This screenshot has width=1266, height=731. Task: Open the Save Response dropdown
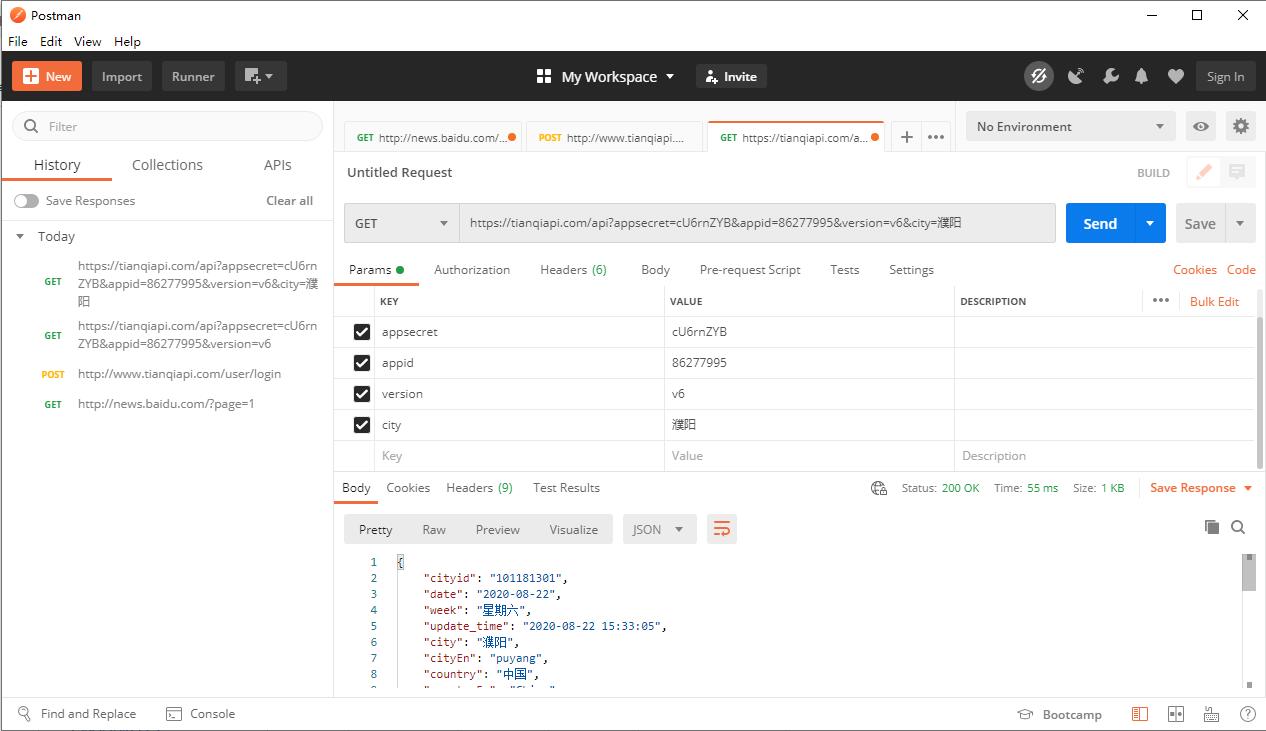click(x=1201, y=488)
